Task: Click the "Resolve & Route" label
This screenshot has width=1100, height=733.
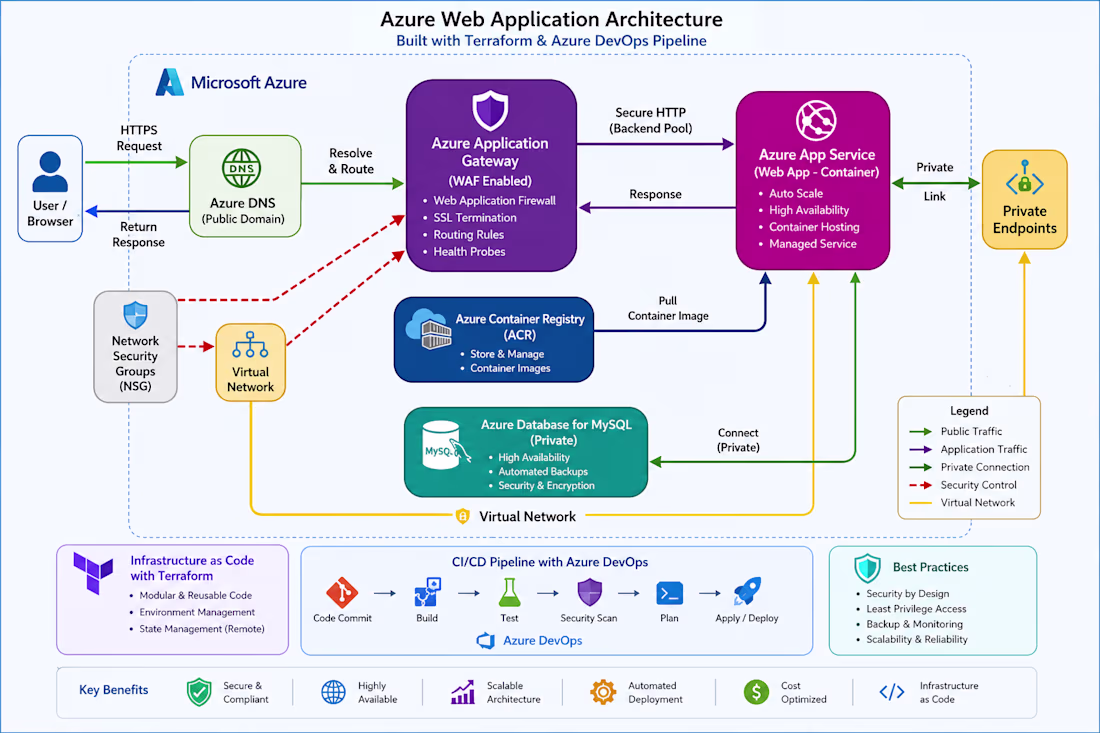Action: coord(351,161)
